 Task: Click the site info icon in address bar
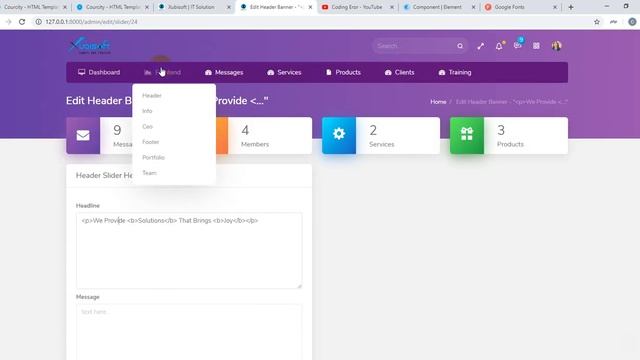pos(38,22)
